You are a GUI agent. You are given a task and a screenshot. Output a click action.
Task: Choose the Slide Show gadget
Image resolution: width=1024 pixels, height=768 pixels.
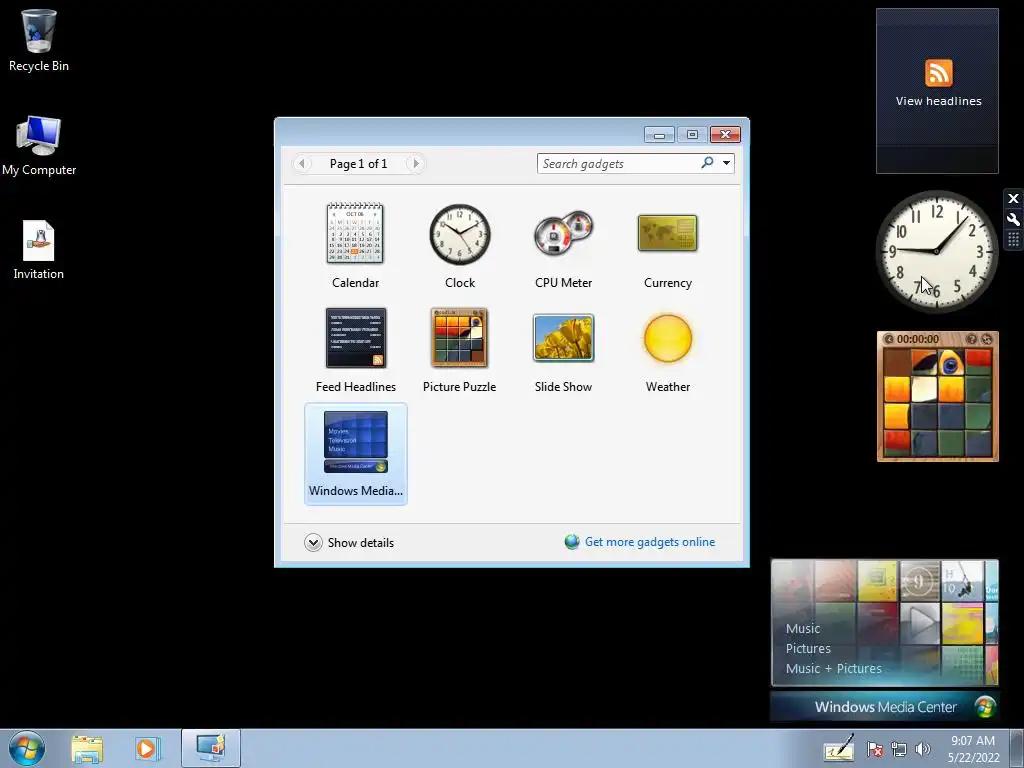(x=563, y=338)
